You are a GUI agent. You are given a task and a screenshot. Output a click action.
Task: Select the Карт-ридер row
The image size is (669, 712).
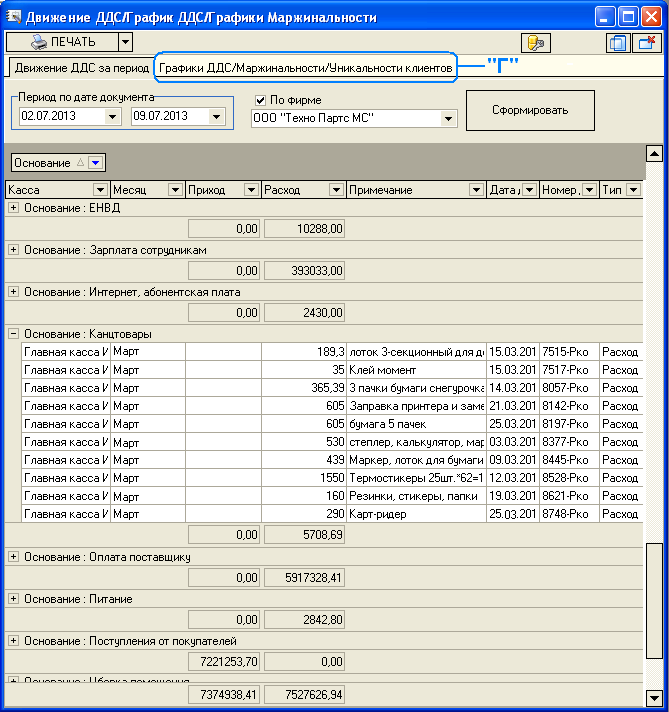[x=332, y=514]
